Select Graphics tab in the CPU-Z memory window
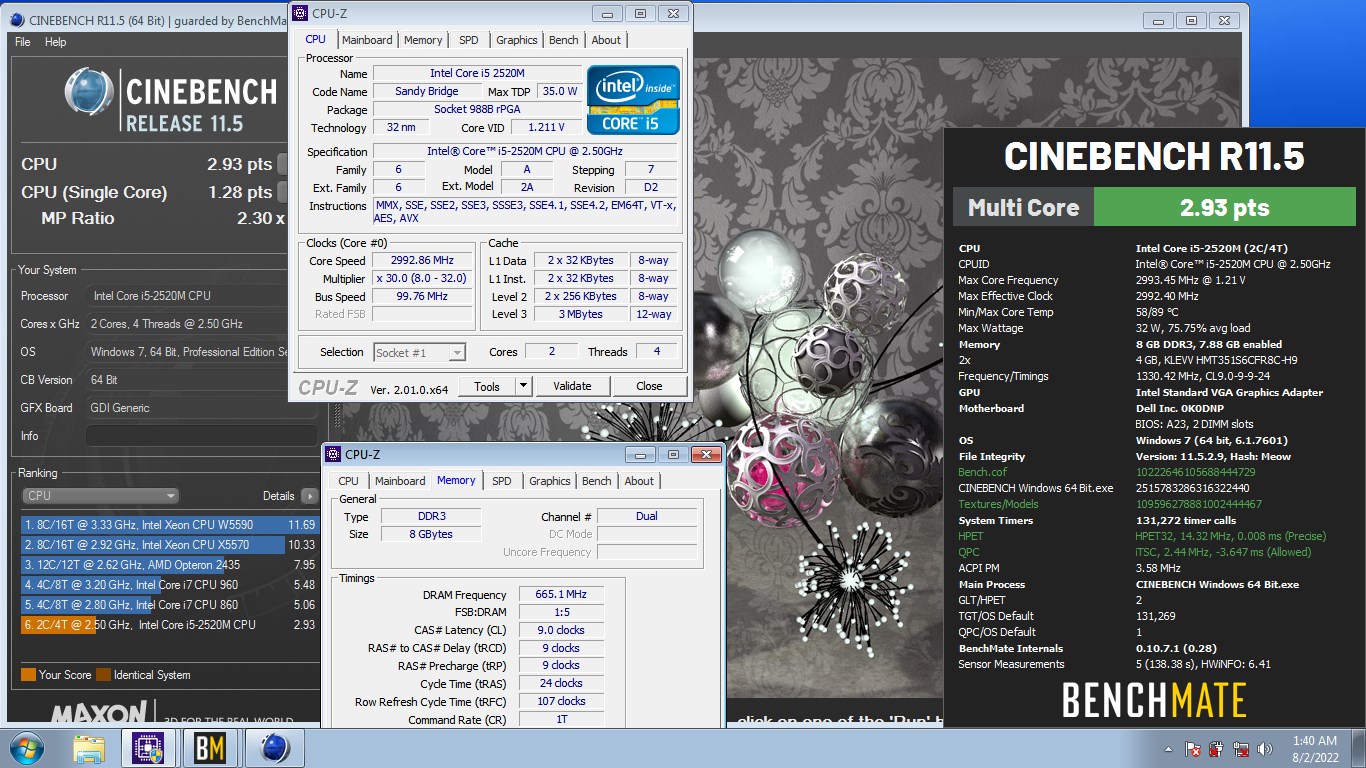 pos(550,481)
